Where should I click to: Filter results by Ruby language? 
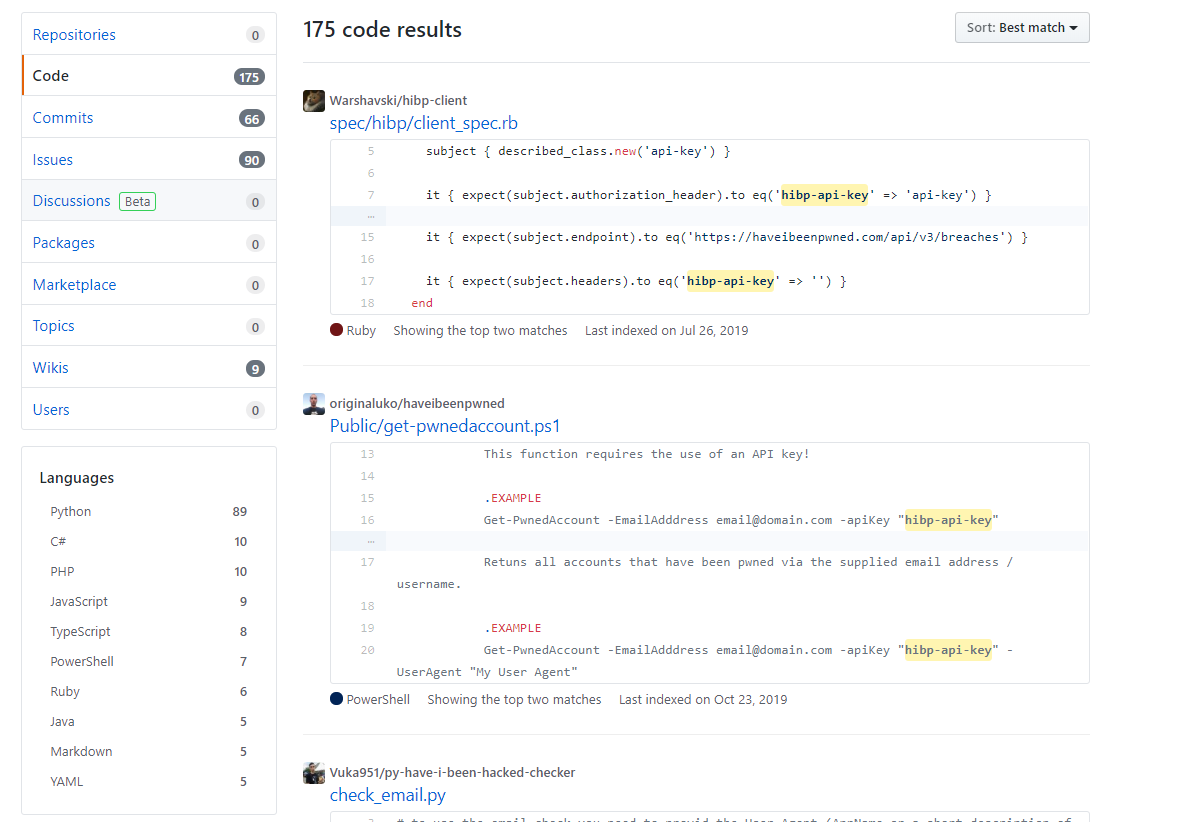point(149,692)
